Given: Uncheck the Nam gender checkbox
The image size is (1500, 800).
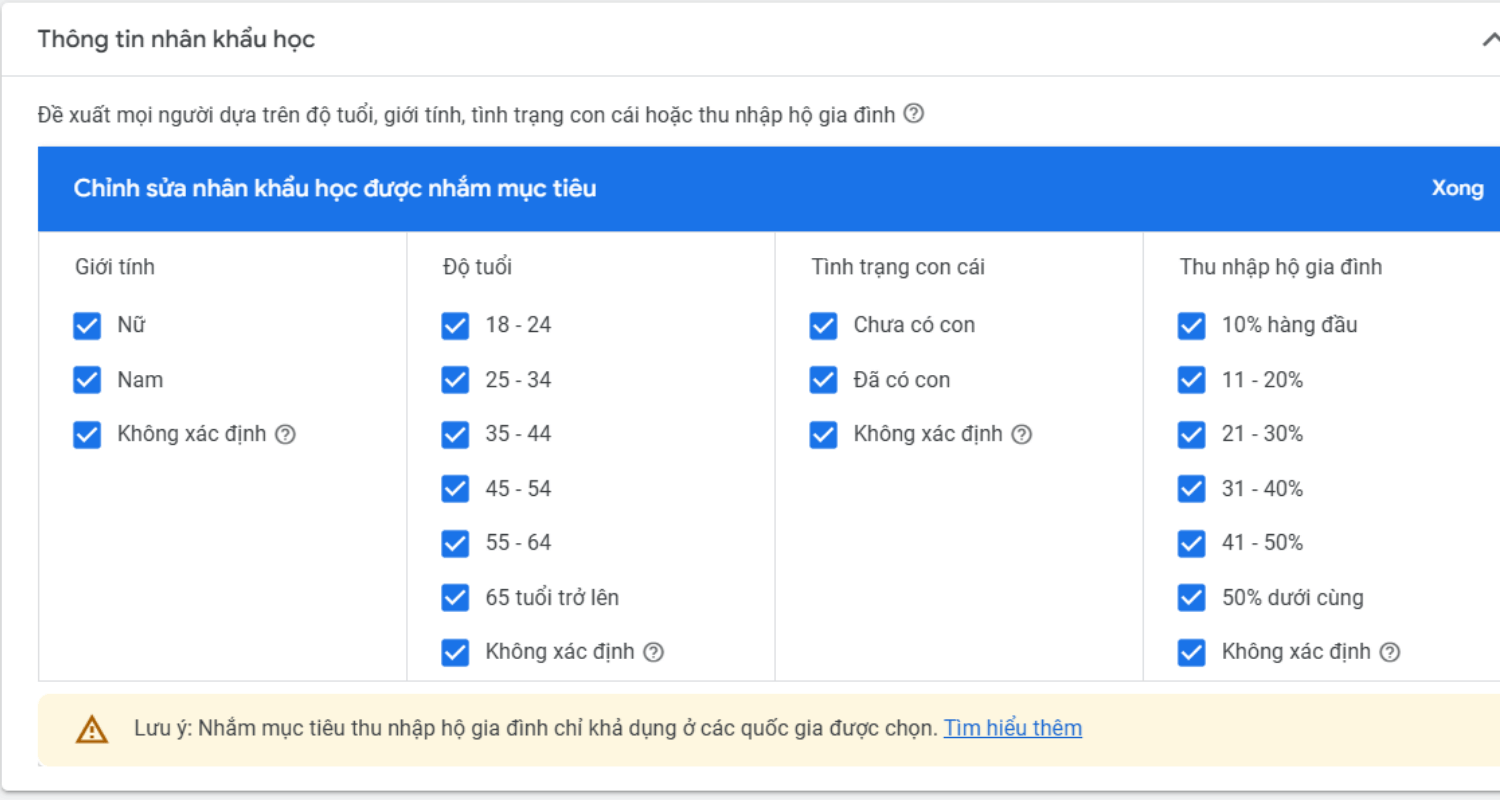Looking at the screenshot, I should (x=87, y=380).
